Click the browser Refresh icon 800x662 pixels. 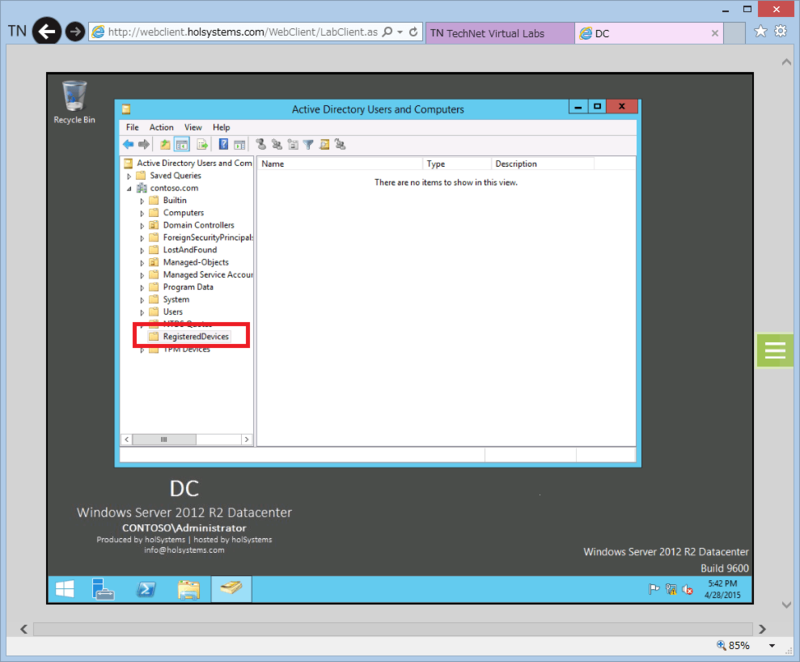click(x=413, y=32)
